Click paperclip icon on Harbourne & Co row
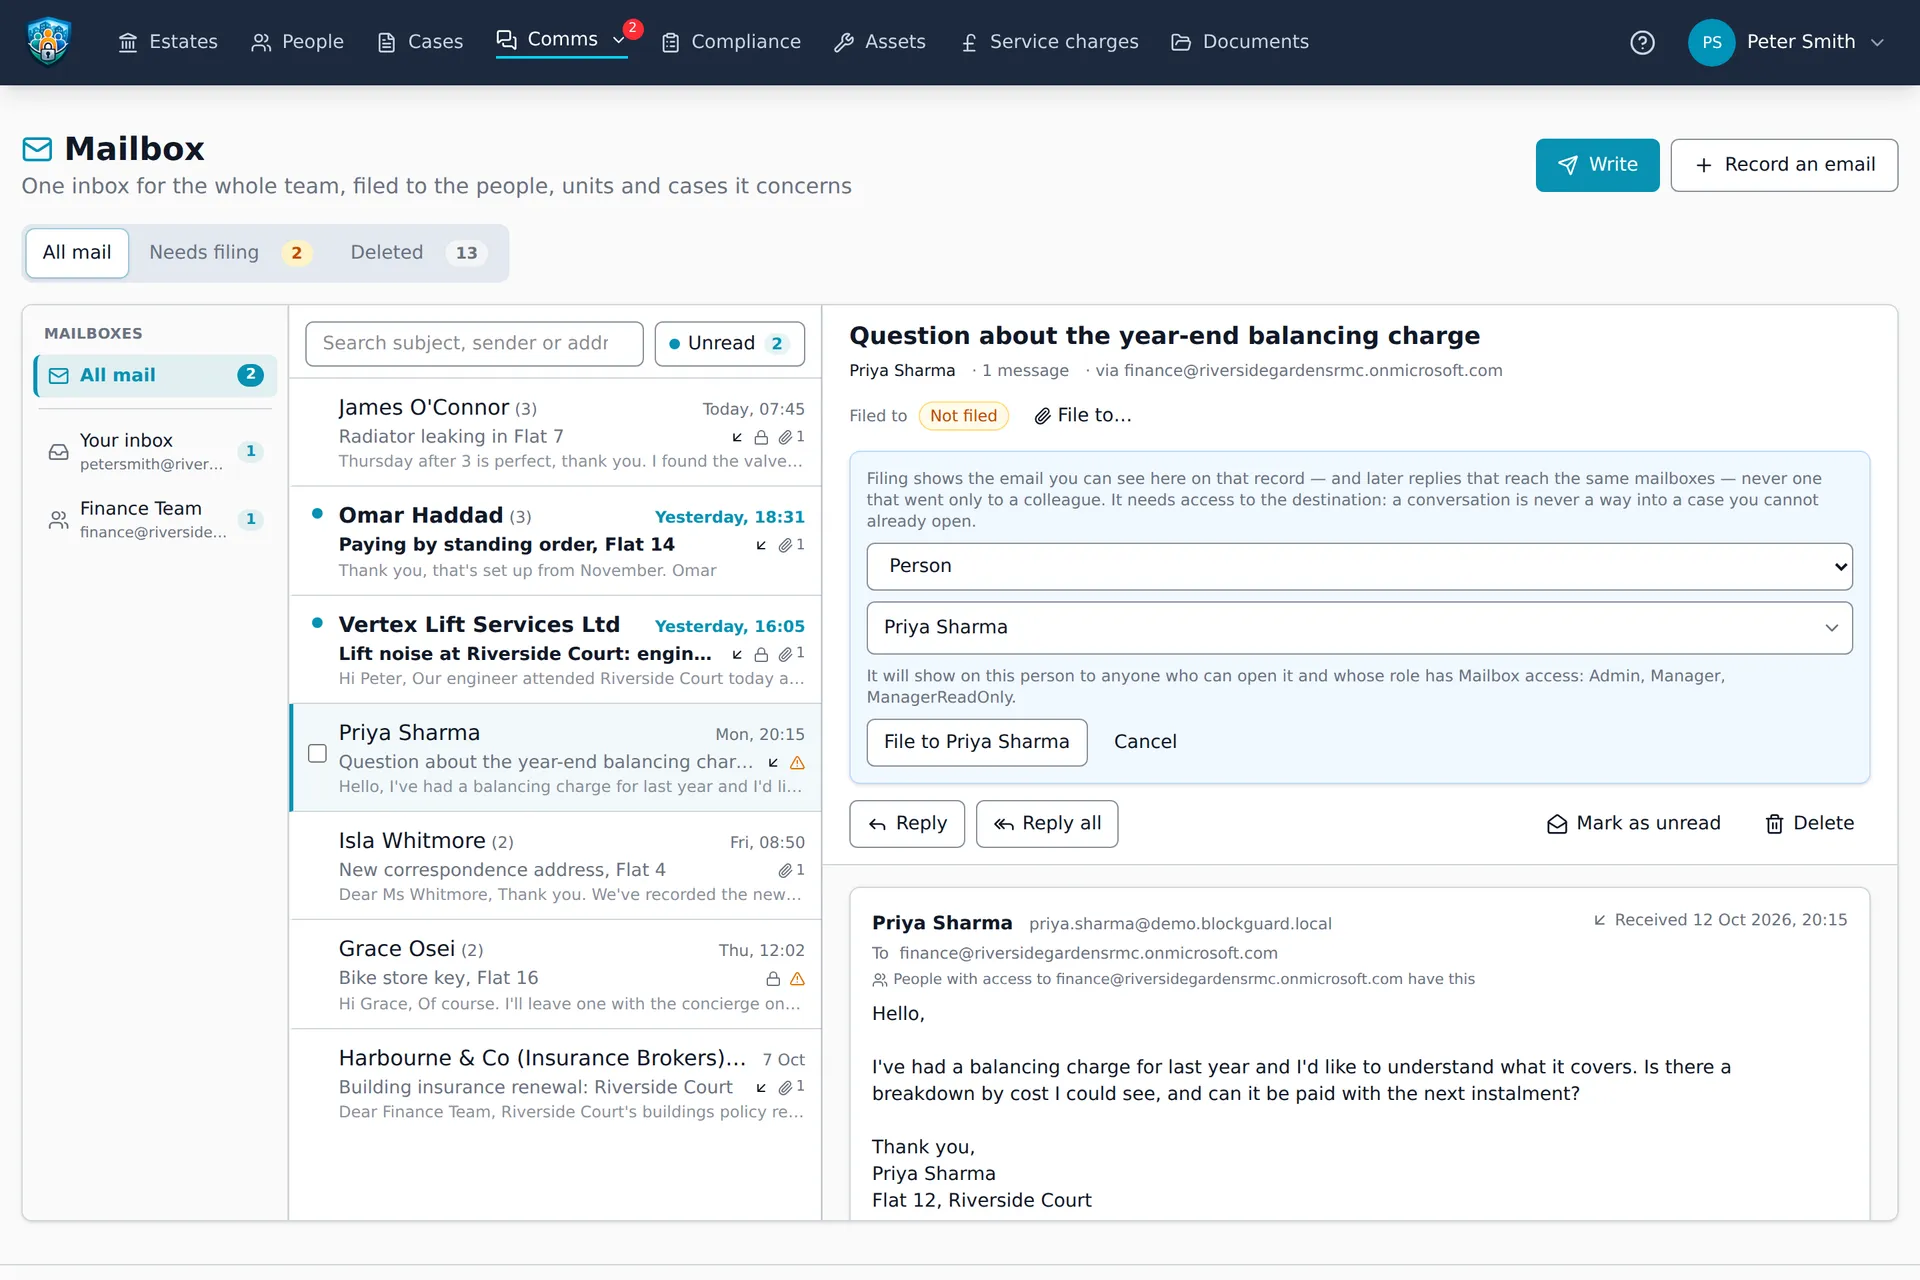This screenshot has height=1280, width=1920. 785,1087
